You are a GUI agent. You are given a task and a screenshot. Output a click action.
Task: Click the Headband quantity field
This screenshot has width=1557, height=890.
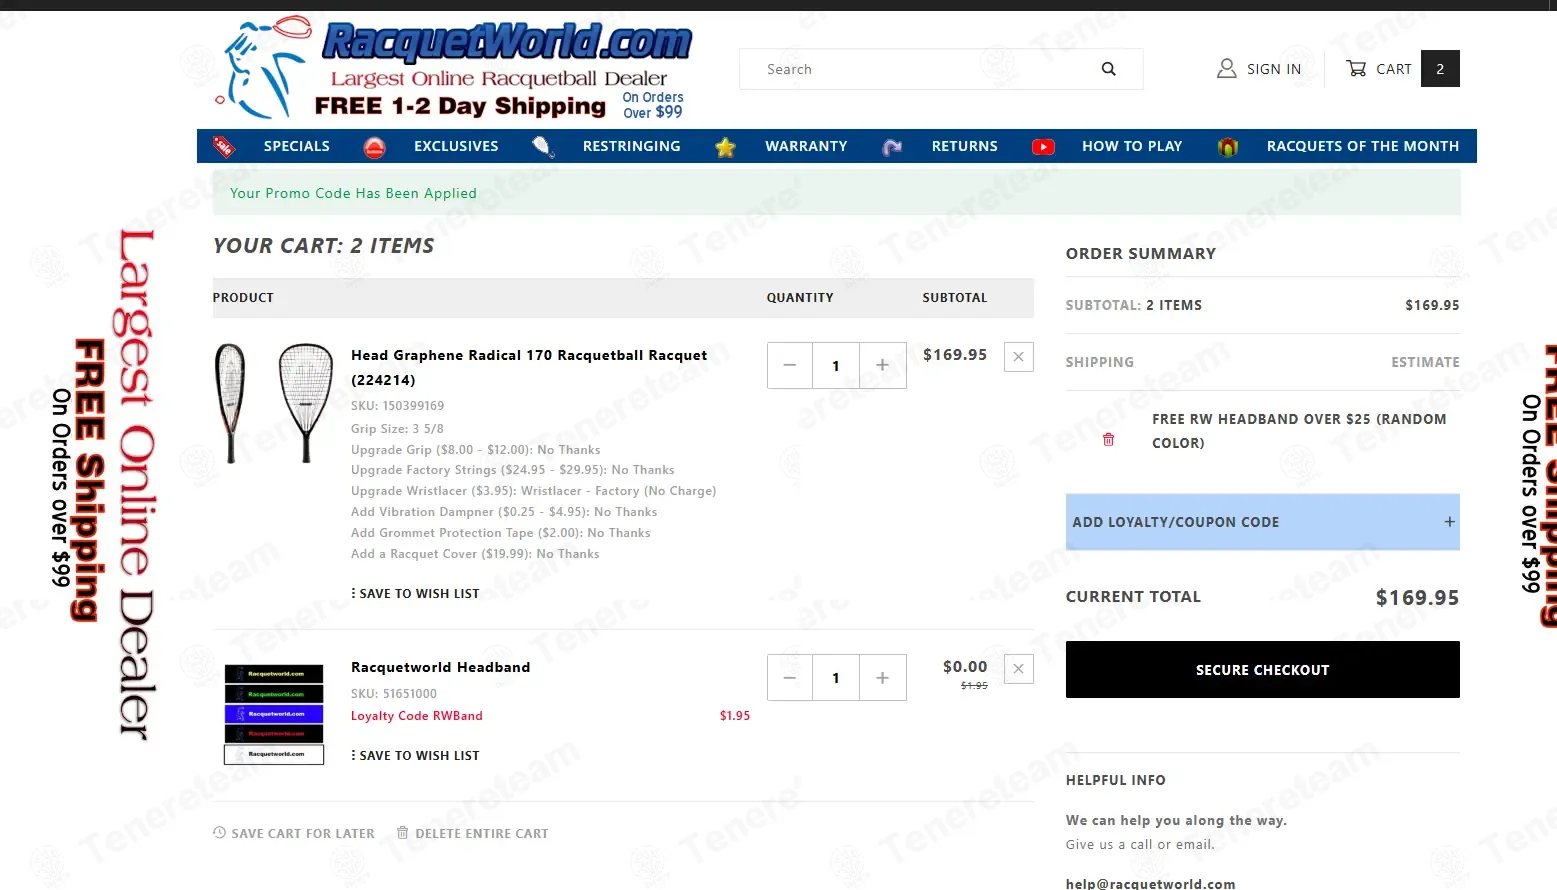click(836, 678)
